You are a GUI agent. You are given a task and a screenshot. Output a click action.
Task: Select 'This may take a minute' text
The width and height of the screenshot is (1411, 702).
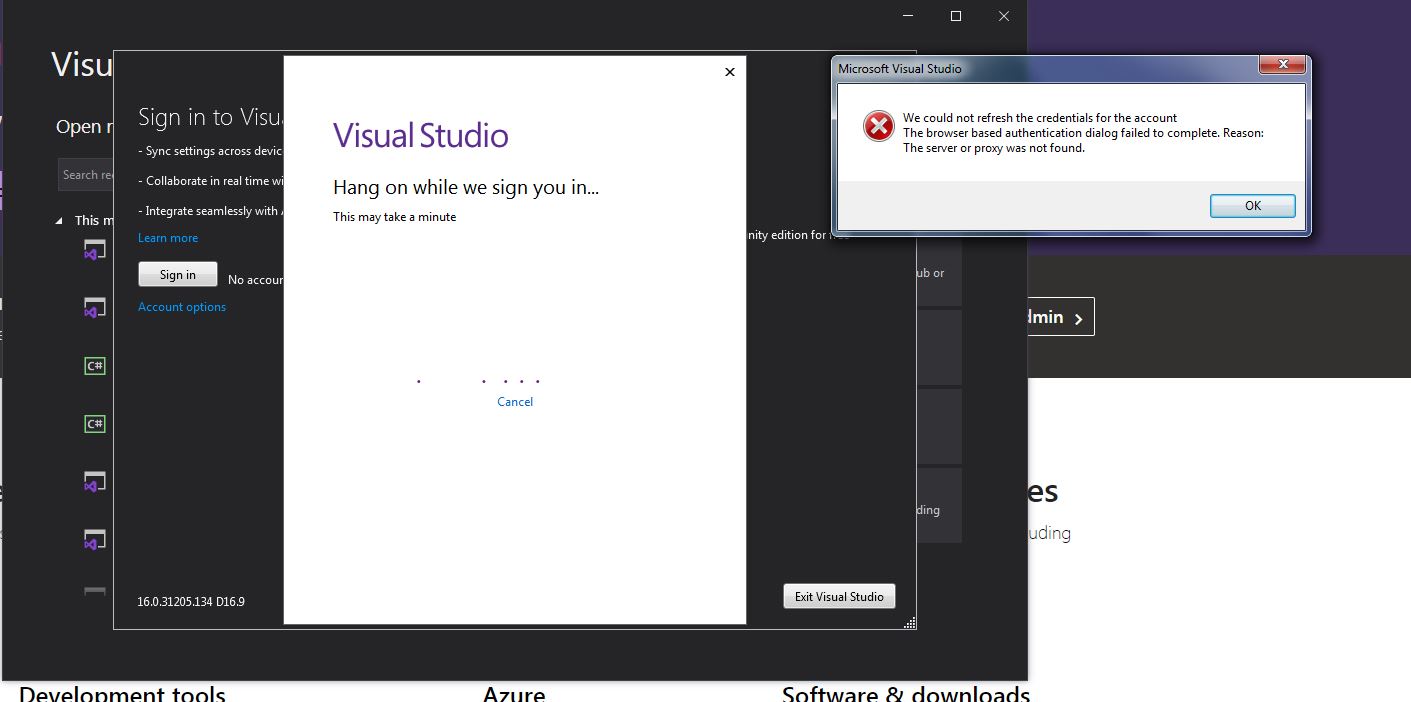[x=394, y=217]
